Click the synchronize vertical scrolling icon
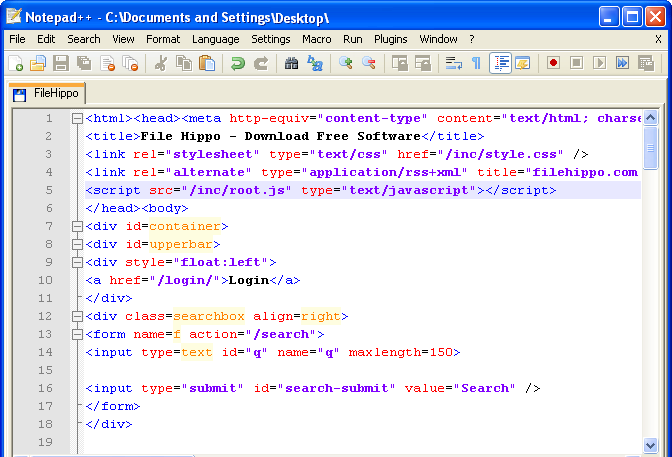Viewport: 672px width, 457px height. pyautogui.click(x=399, y=63)
